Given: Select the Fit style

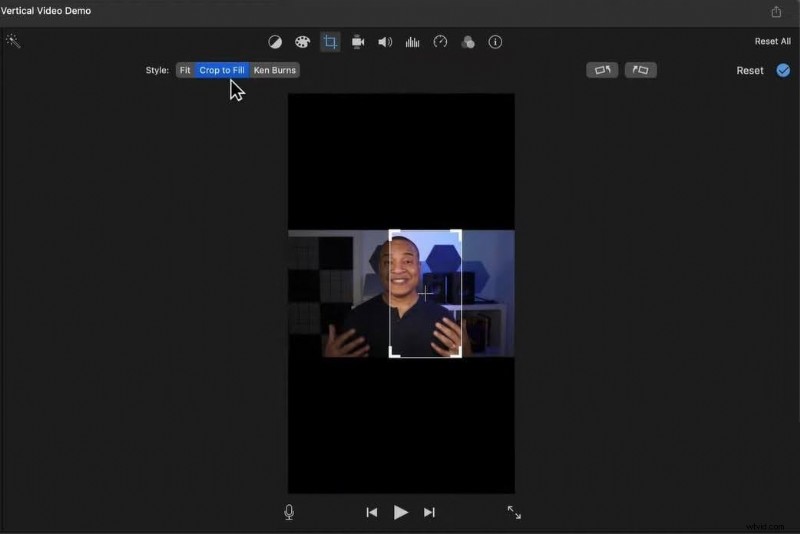Looking at the screenshot, I should (185, 70).
